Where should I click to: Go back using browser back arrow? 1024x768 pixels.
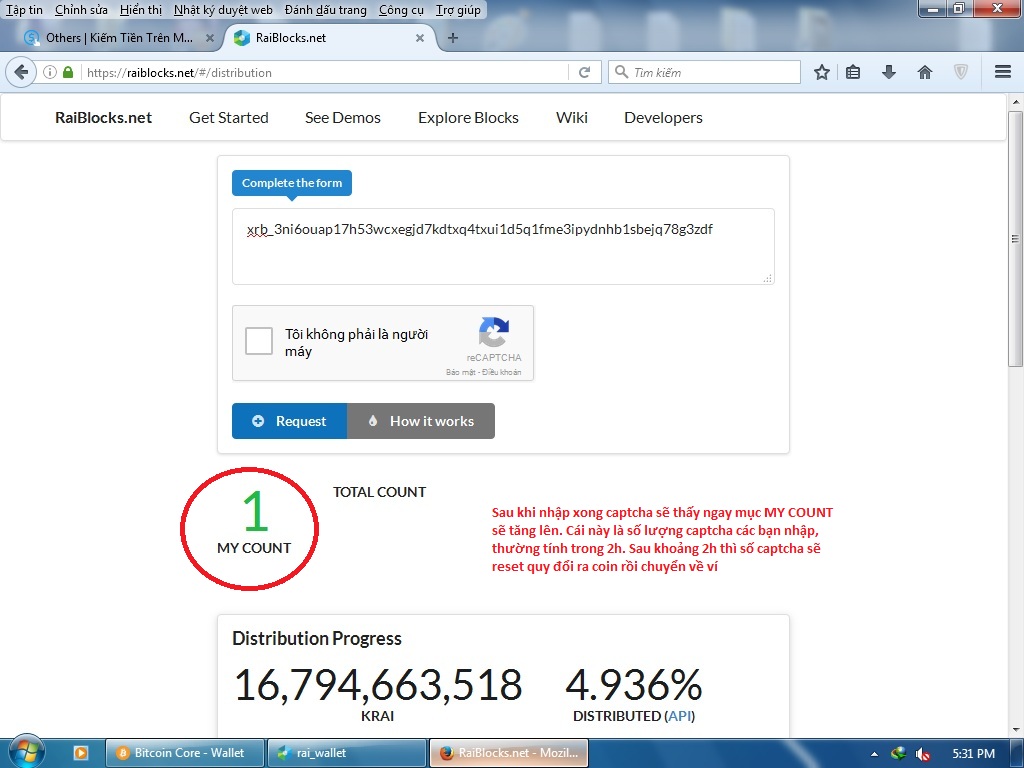click(22, 72)
